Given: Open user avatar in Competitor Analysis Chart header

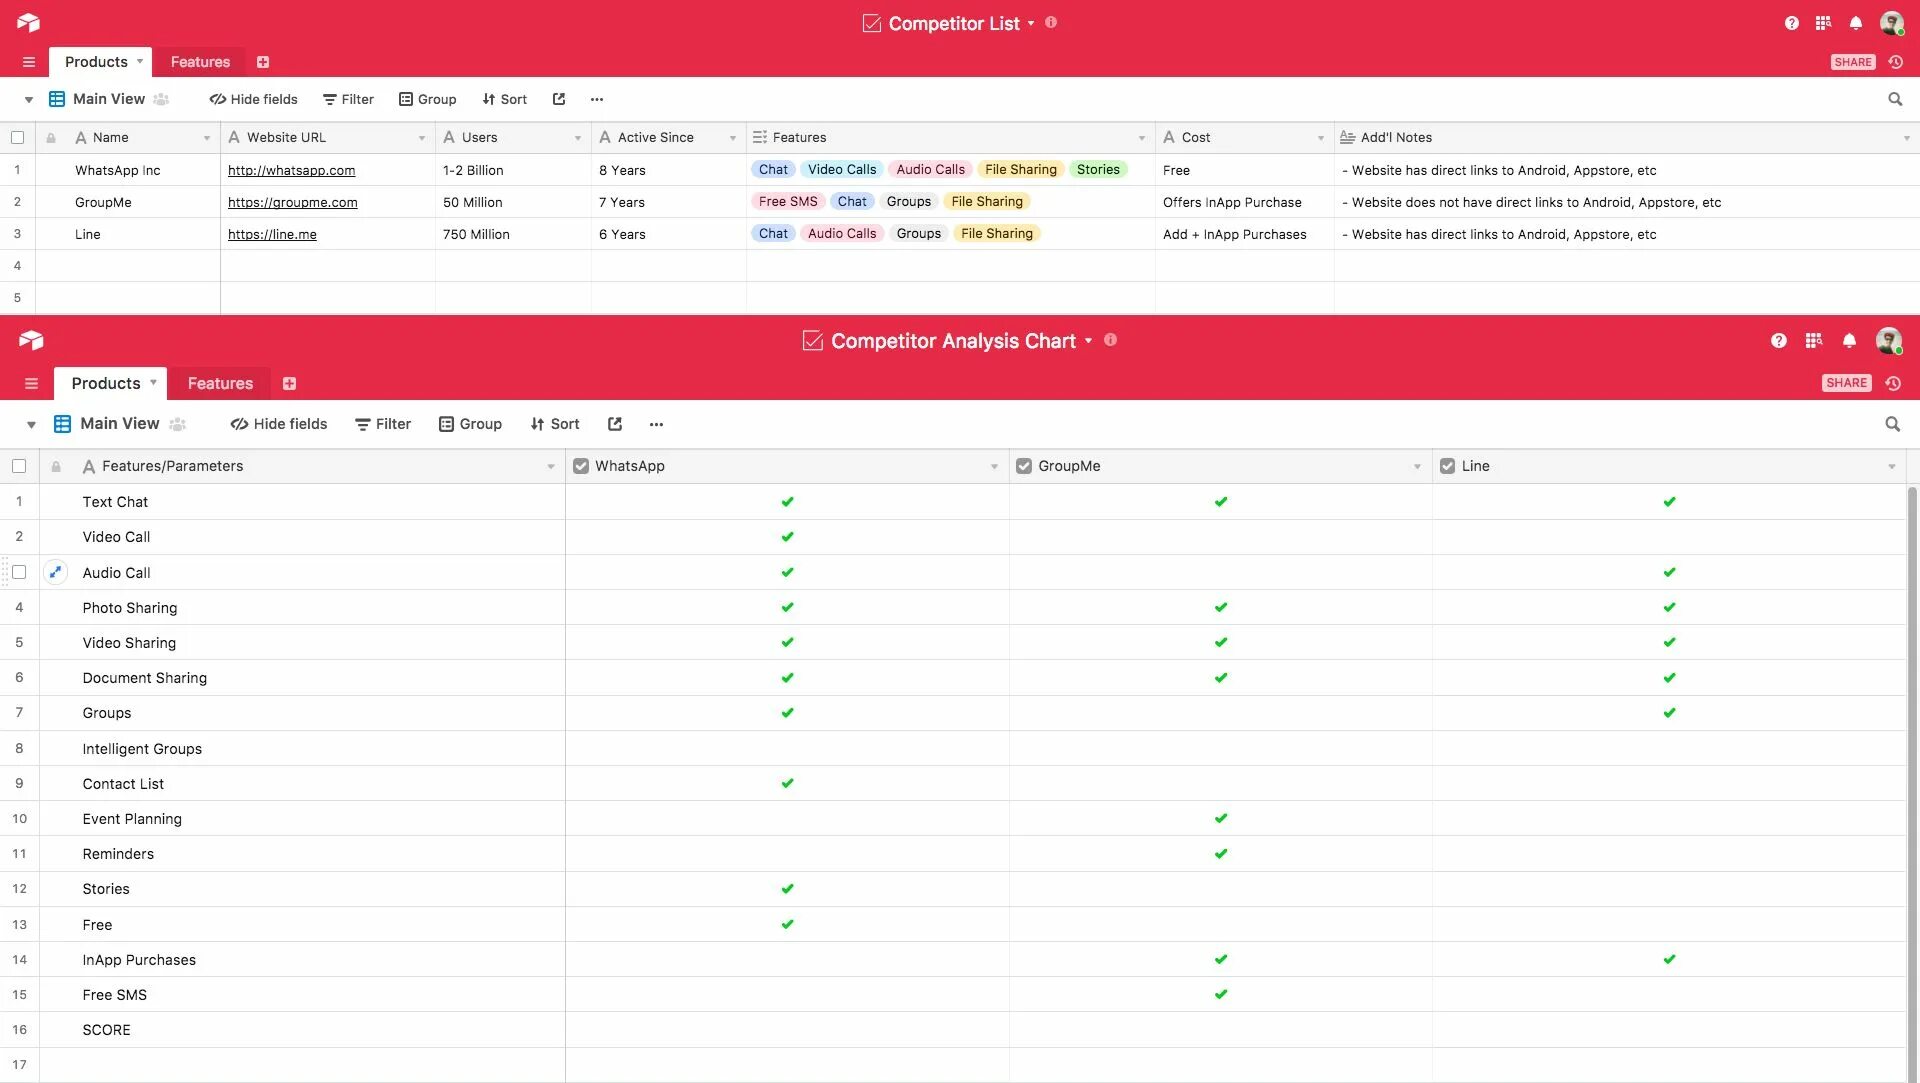Looking at the screenshot, I should (x=1888, y=341).
